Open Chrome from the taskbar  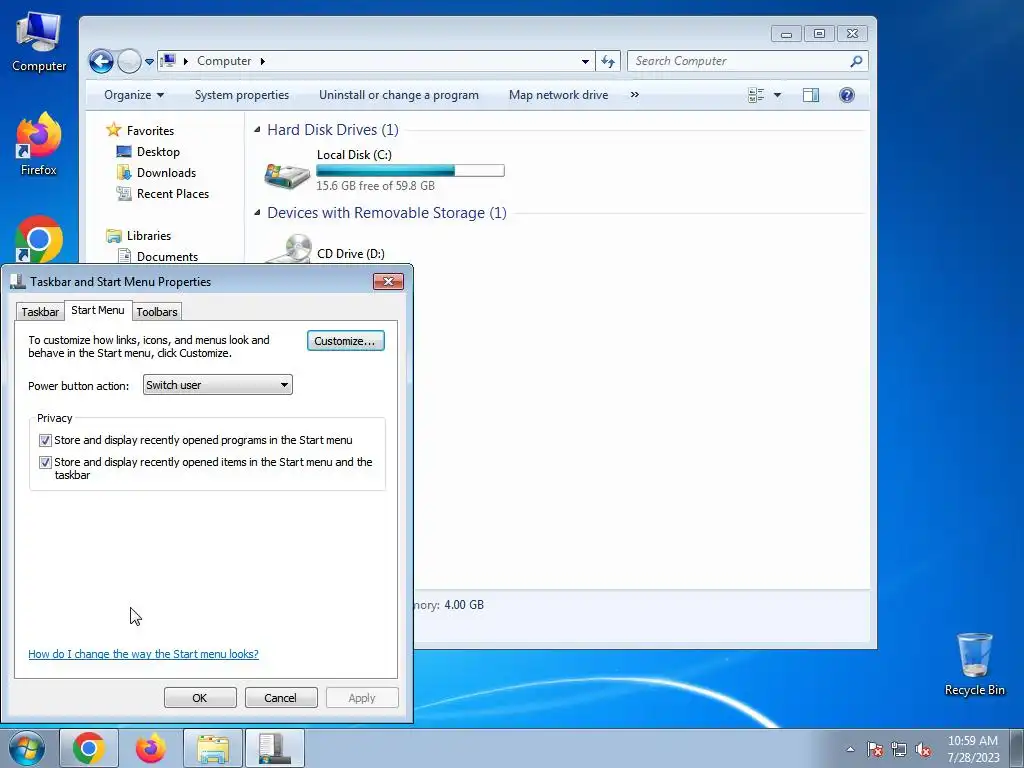89,748
